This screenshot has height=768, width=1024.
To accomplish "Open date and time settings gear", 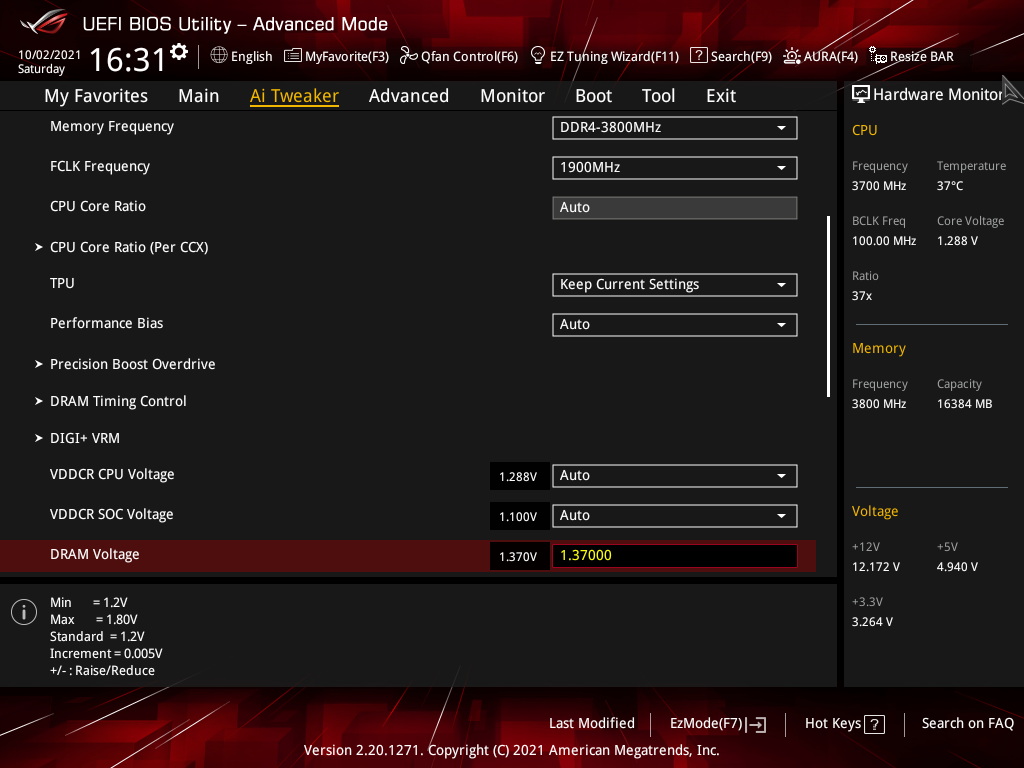I will 179,52.
